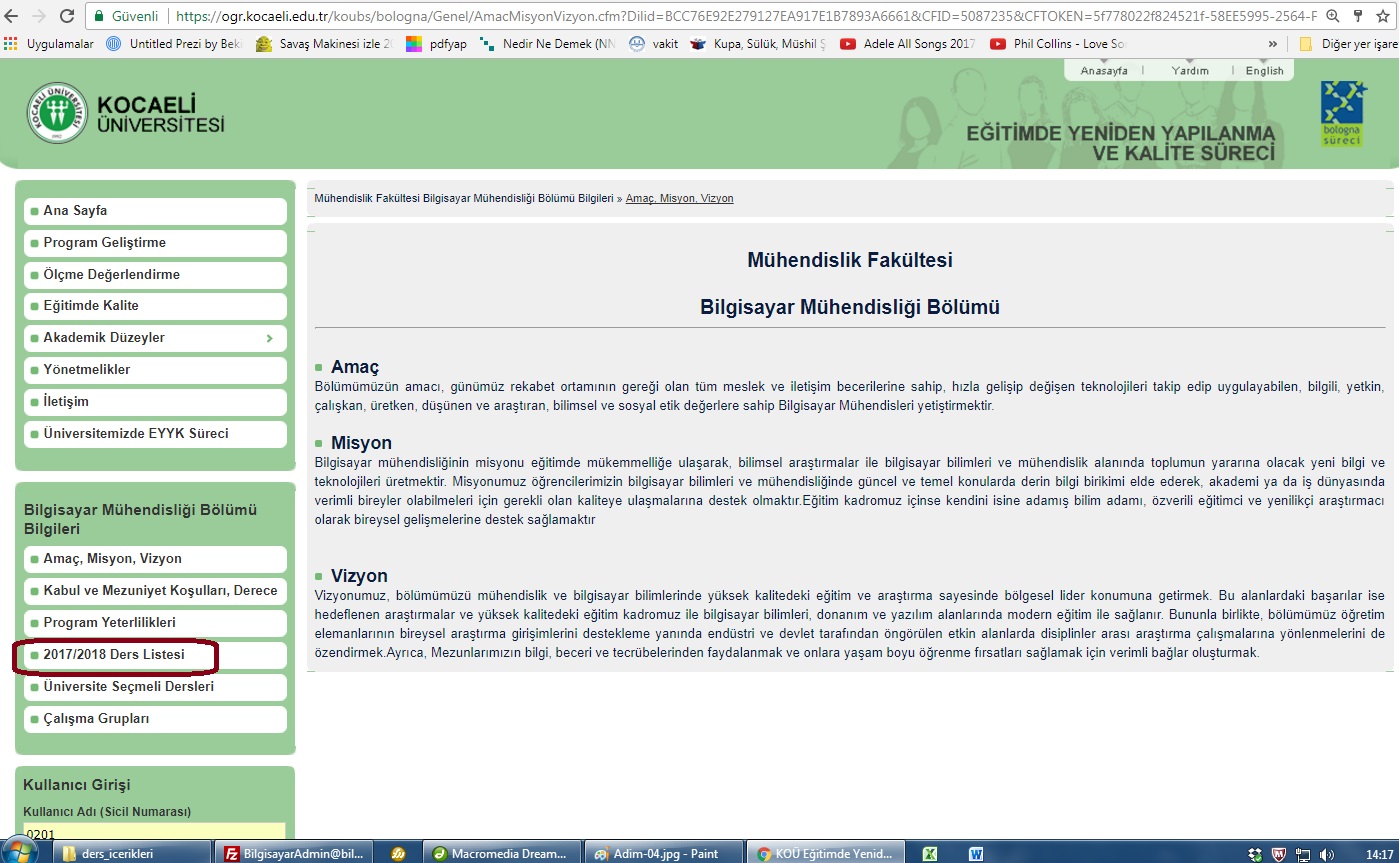Click the volume speaker icon in system tray
The image size is (1399, 863).
(1327, 853)
